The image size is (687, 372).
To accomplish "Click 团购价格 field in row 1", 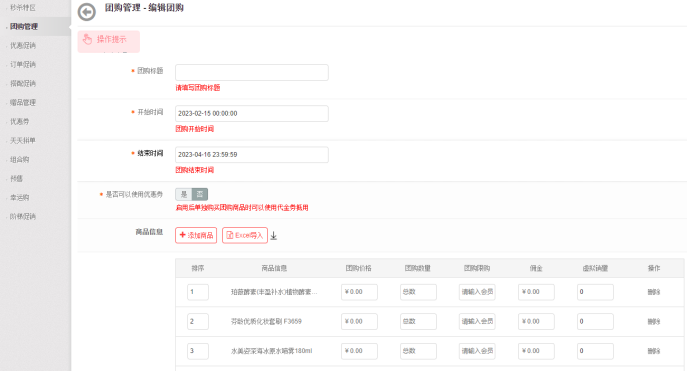I will [x=359, y=292].
